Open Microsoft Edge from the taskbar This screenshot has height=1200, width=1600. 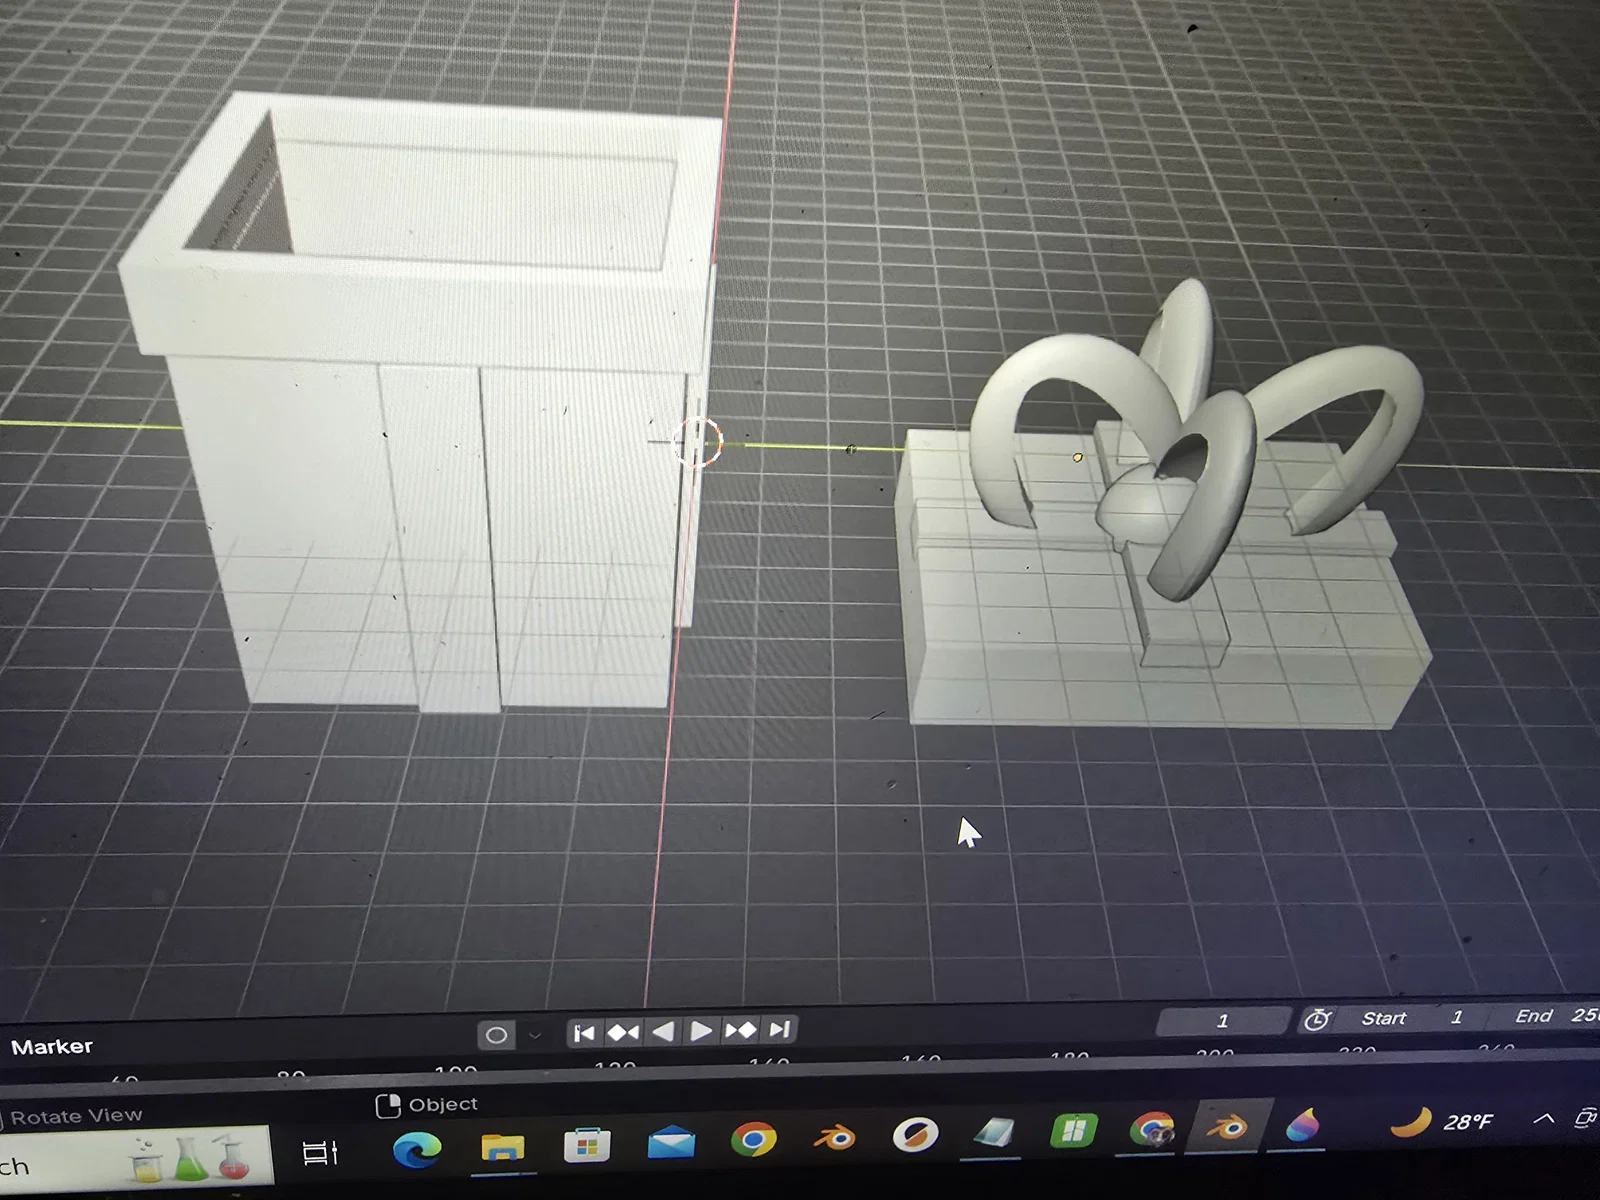click(x=416, y=1150)
